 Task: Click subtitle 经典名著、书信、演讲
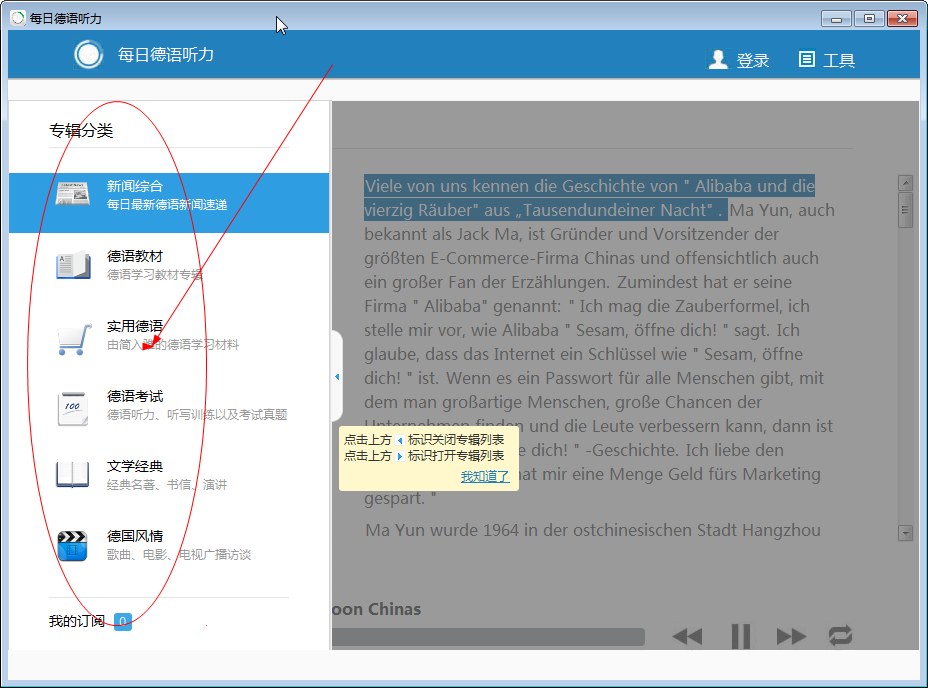167,485
